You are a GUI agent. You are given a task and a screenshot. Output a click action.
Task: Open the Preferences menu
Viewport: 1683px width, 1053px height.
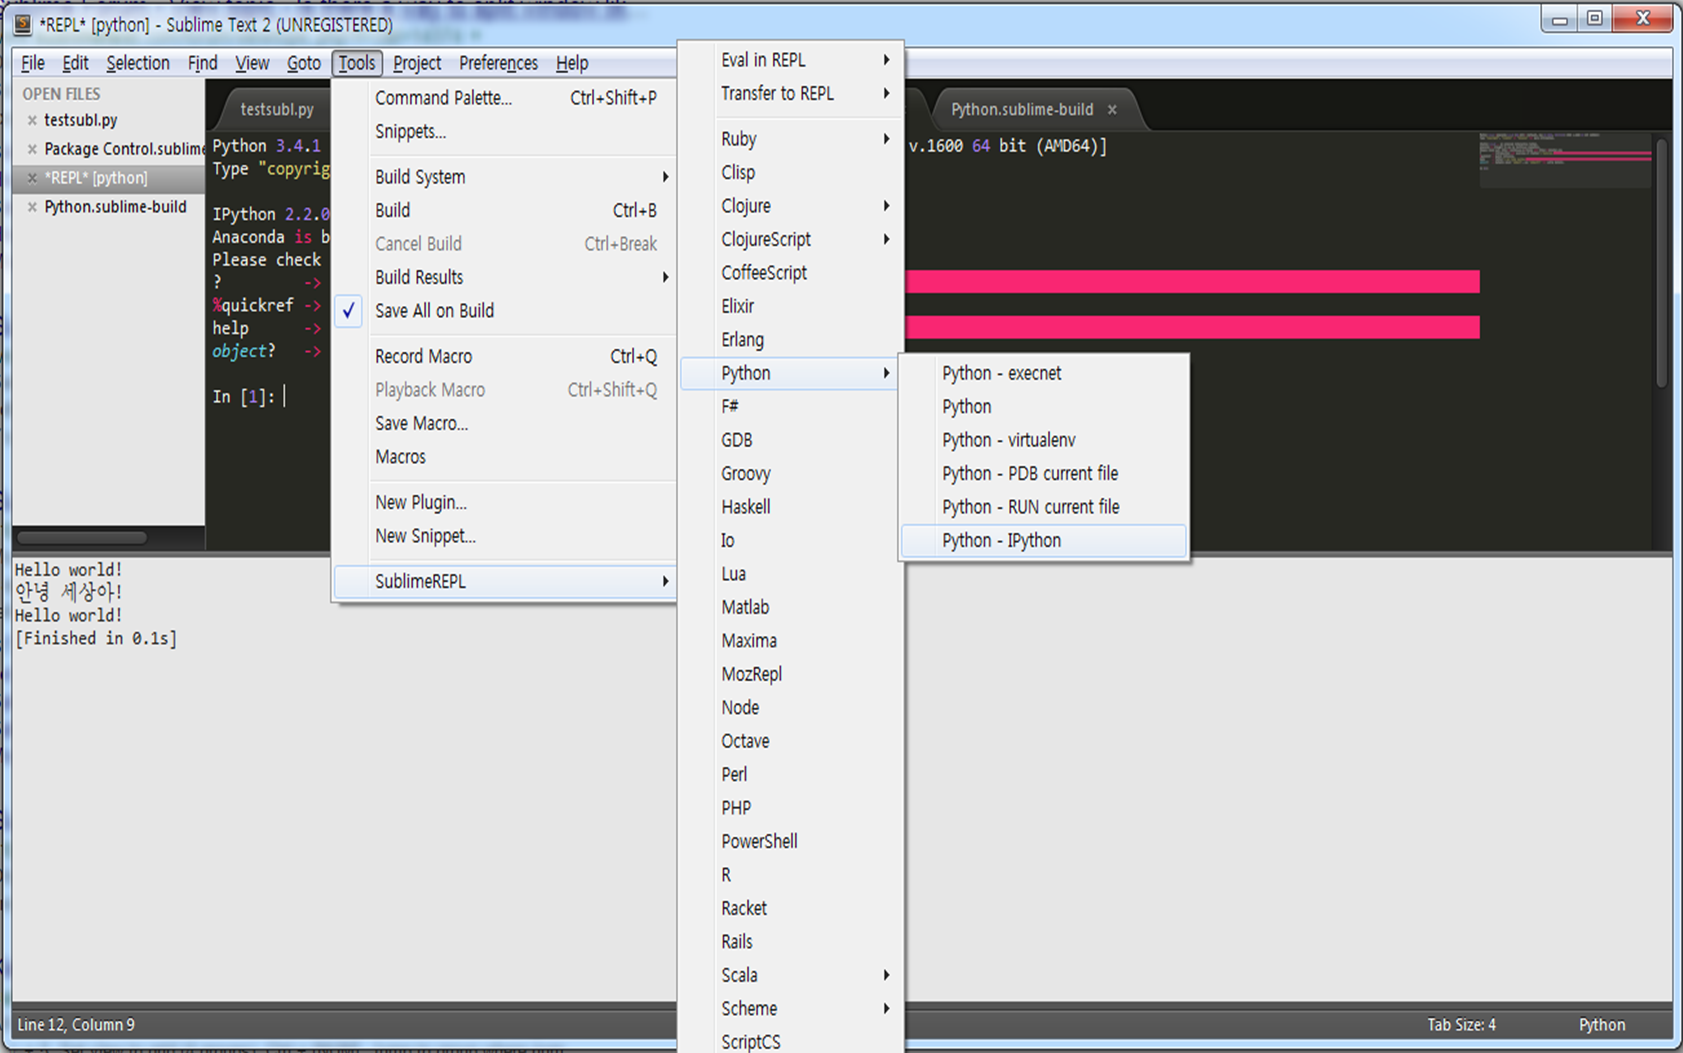[x=498, y=63]
